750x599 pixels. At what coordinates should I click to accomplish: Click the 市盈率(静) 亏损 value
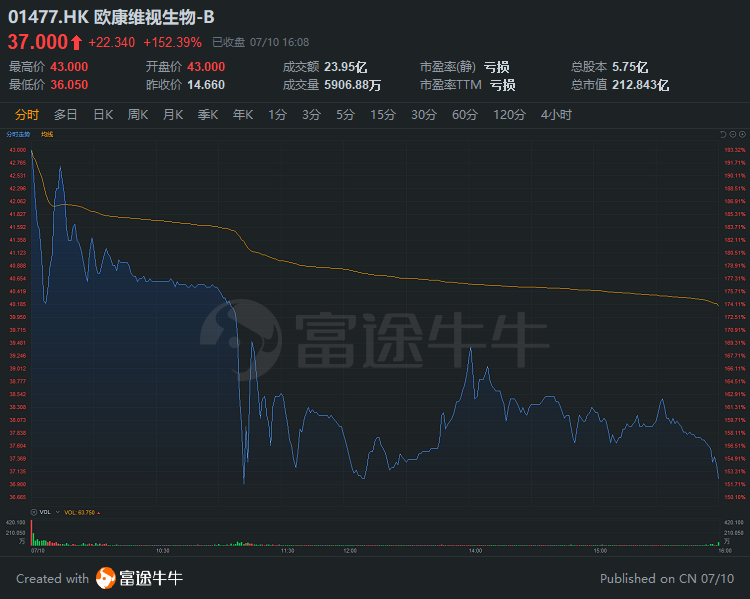496,67
